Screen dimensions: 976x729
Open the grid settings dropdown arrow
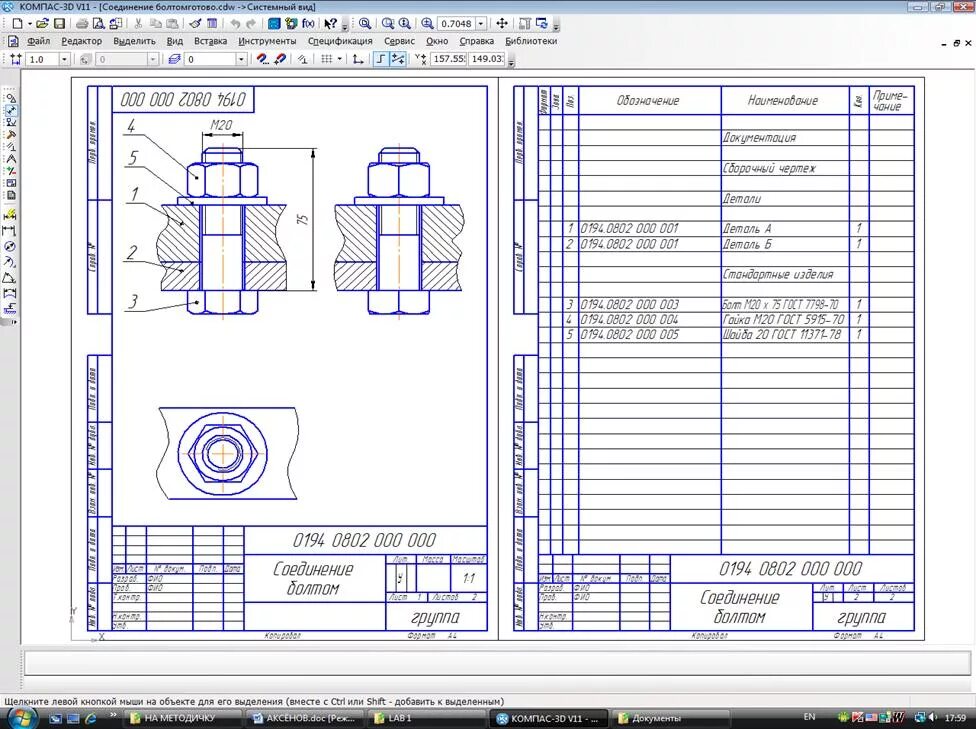(x=339, y=59)
